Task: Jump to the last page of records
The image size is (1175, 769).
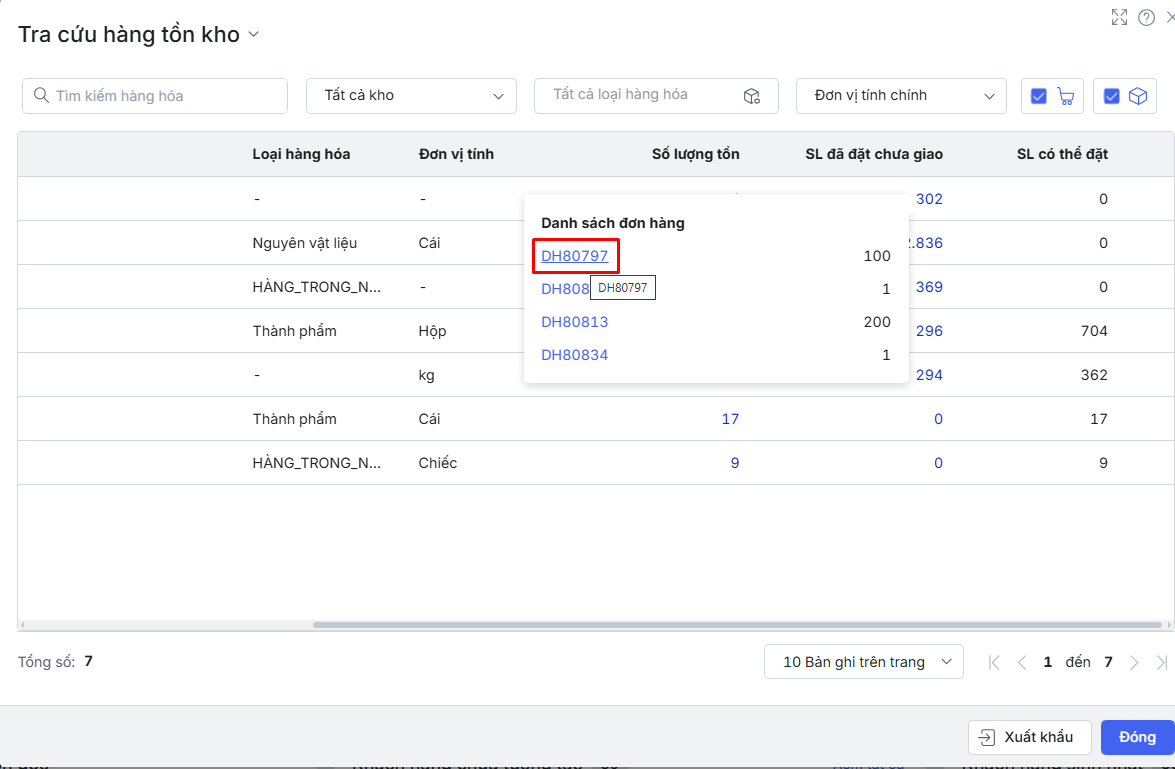Action: click(x=1161, y=662)
